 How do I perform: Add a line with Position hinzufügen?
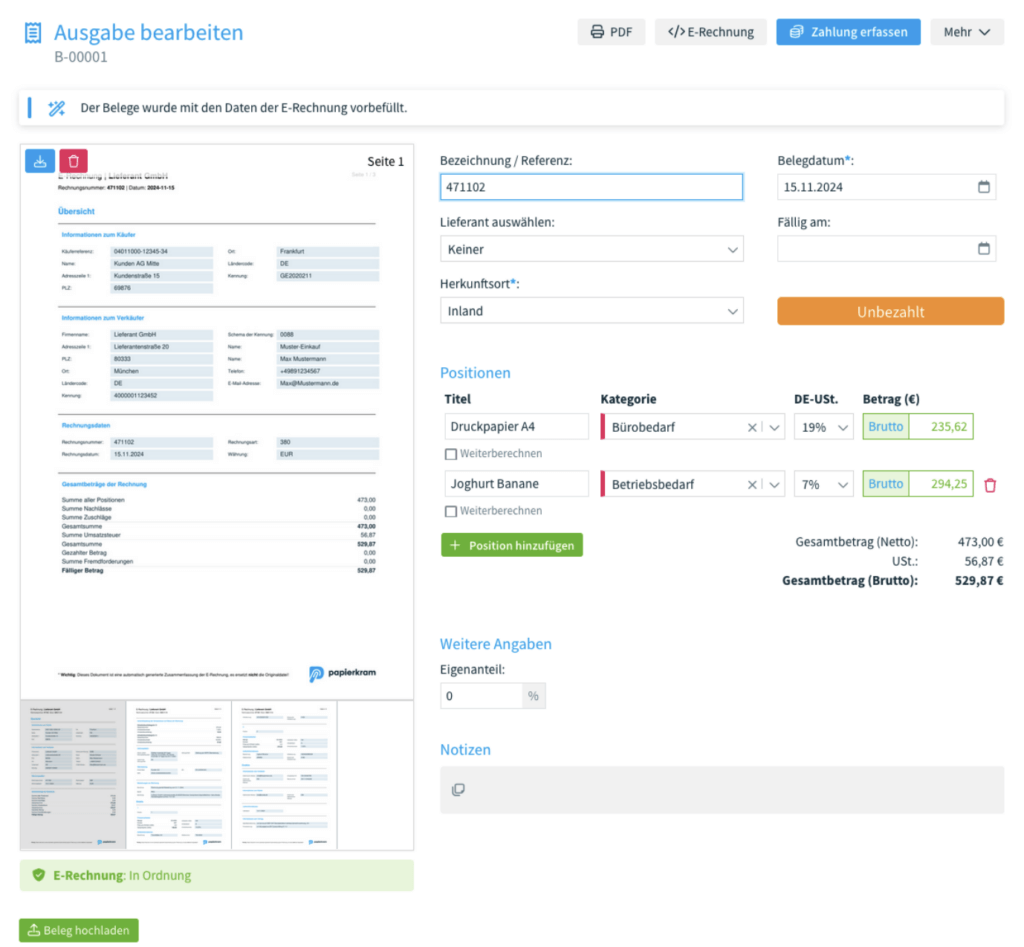click(511, 545)
